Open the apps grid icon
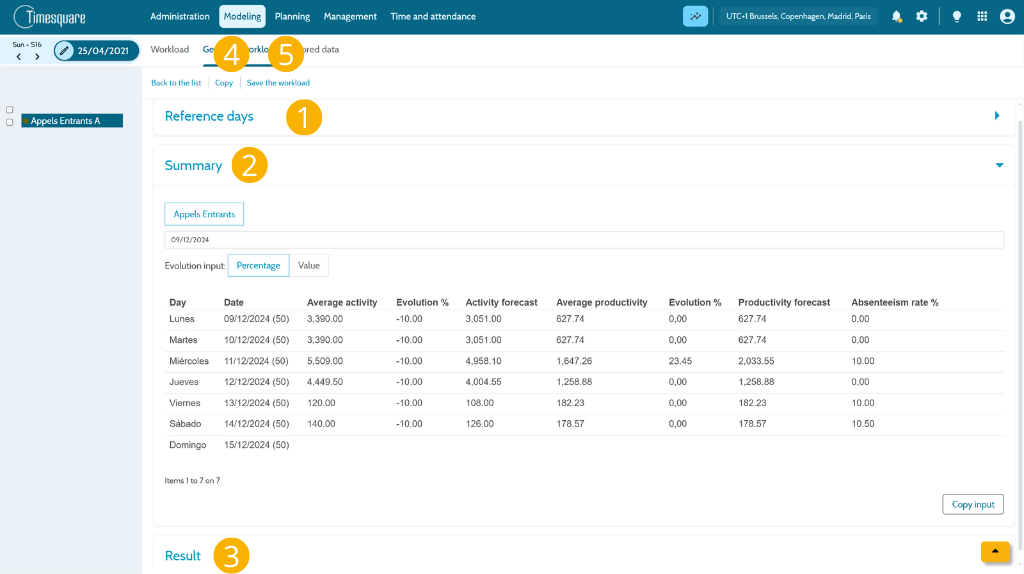 [x=982, y=16]
